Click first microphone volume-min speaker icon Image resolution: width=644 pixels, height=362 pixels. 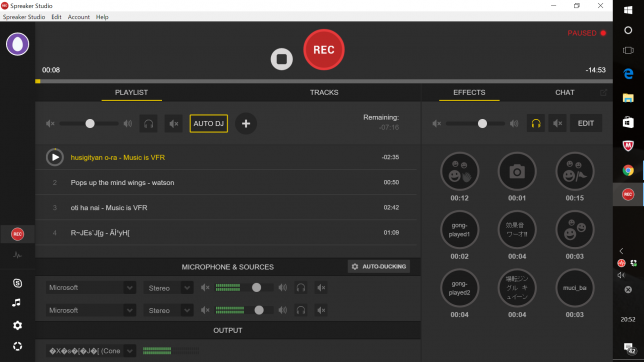(205, 288)
